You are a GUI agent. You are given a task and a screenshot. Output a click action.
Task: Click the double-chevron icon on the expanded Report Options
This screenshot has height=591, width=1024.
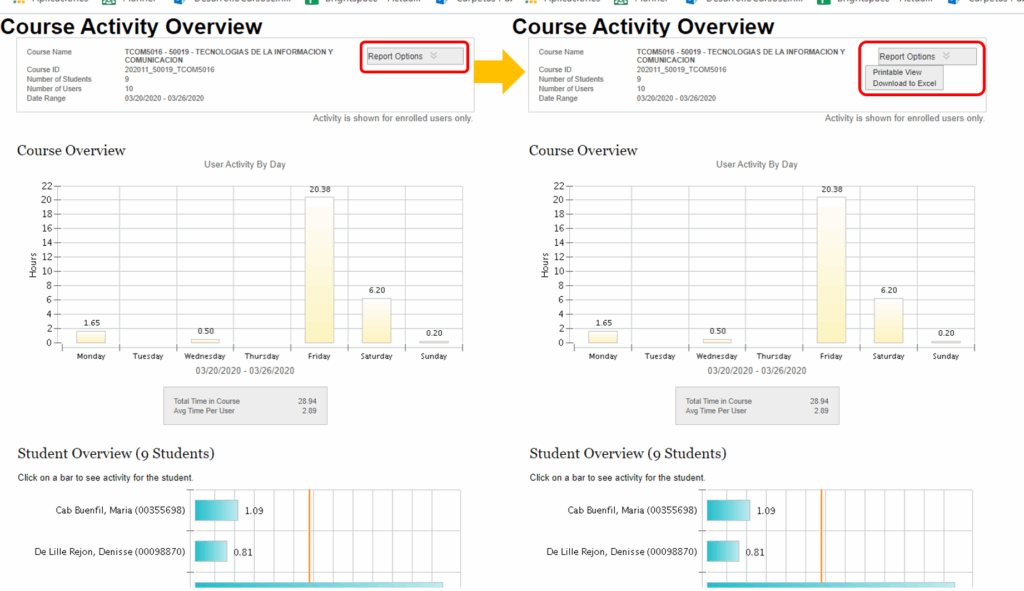click(x=945, y=57)
